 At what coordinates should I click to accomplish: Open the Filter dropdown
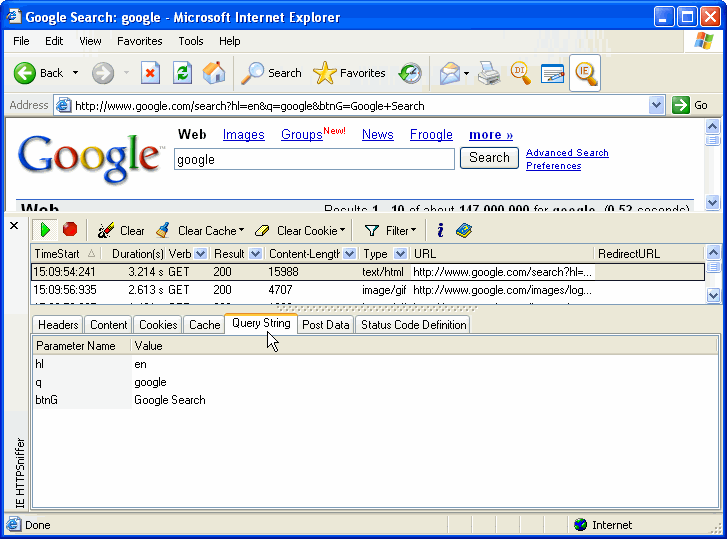[390, 230]
